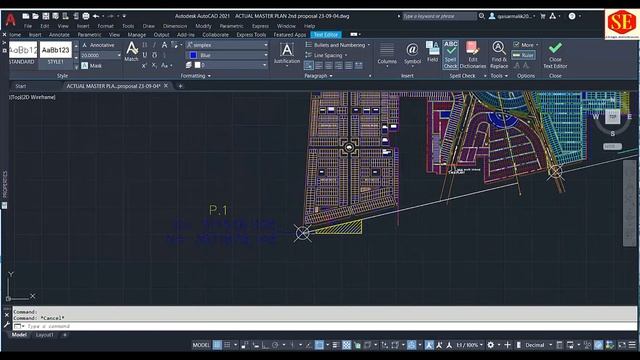This screenshot has height=360, width=640.
Task: Expand the Formatting panel
Action: (x=196, y=76)
